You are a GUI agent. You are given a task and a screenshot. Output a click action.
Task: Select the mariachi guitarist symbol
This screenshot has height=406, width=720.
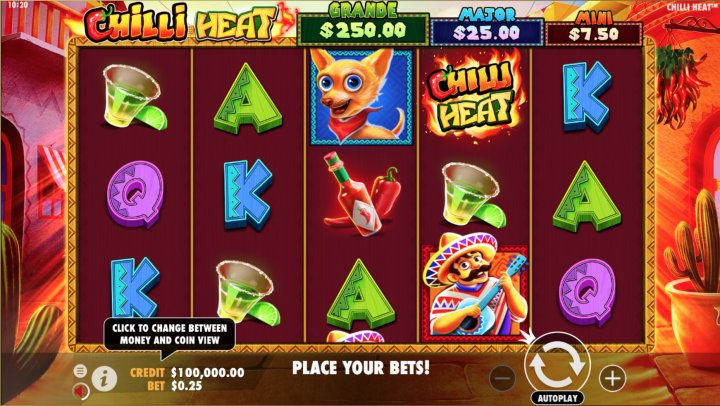(475, 286)
